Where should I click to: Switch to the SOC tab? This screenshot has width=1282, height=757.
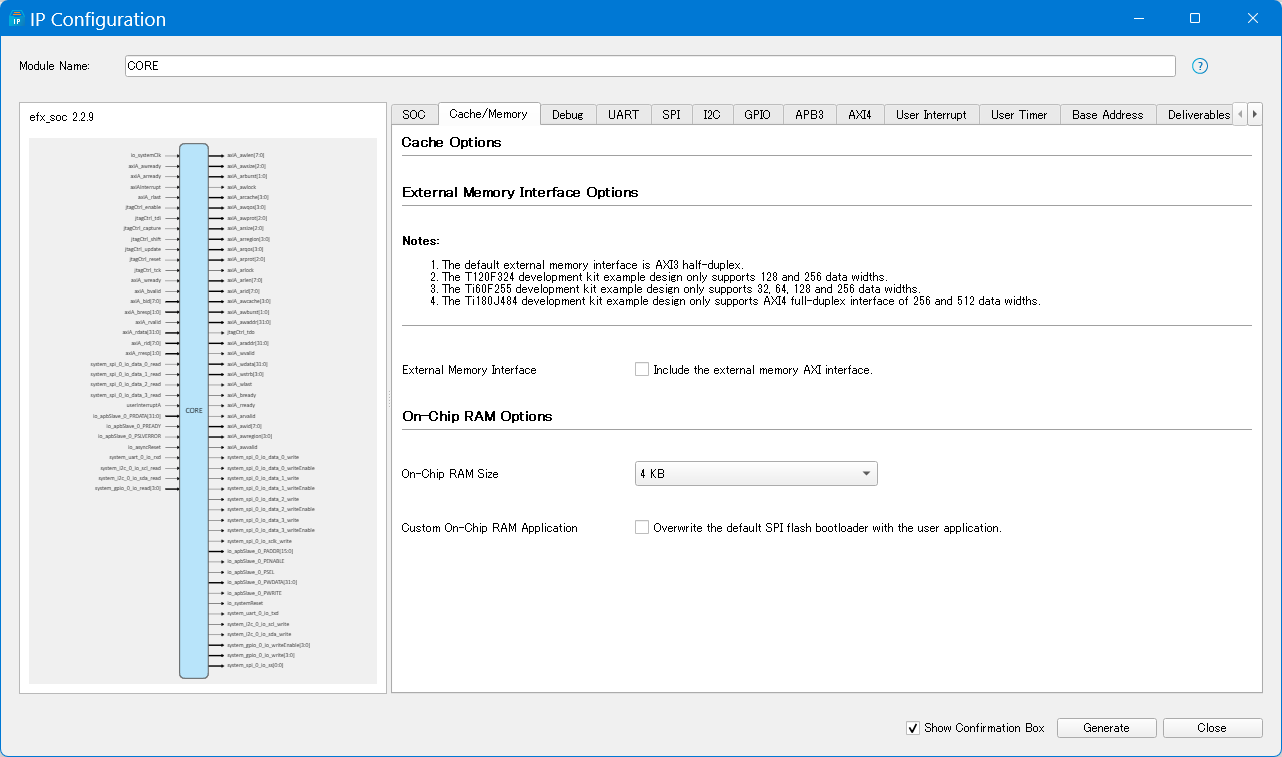click(414, 115)
